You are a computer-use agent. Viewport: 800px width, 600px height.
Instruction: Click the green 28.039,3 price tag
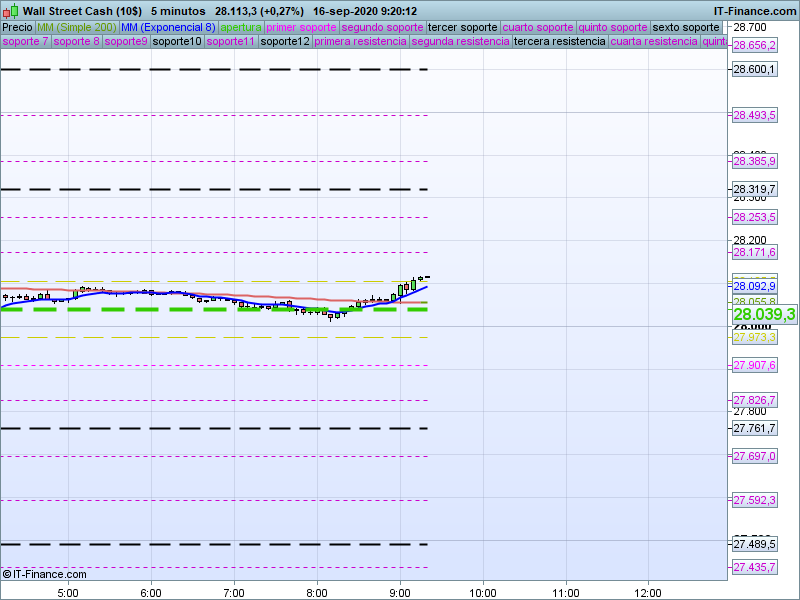click(x=764, y=314)
